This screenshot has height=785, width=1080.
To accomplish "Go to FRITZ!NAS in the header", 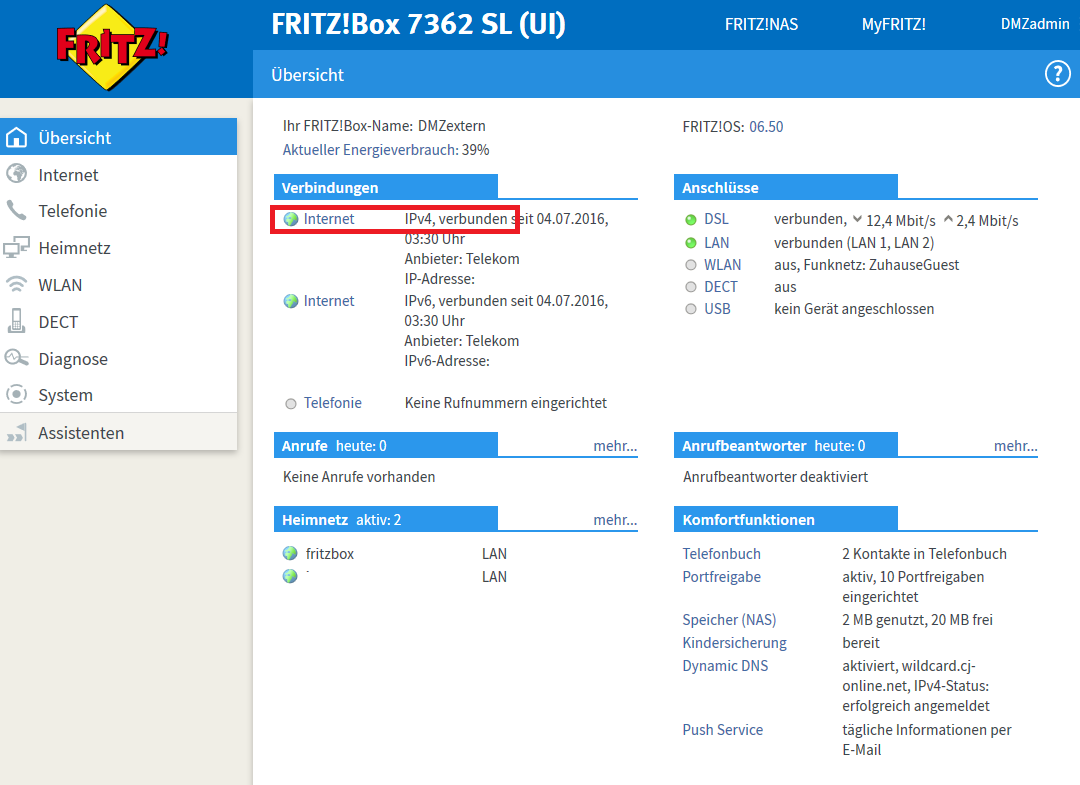I will coord(761,24).
